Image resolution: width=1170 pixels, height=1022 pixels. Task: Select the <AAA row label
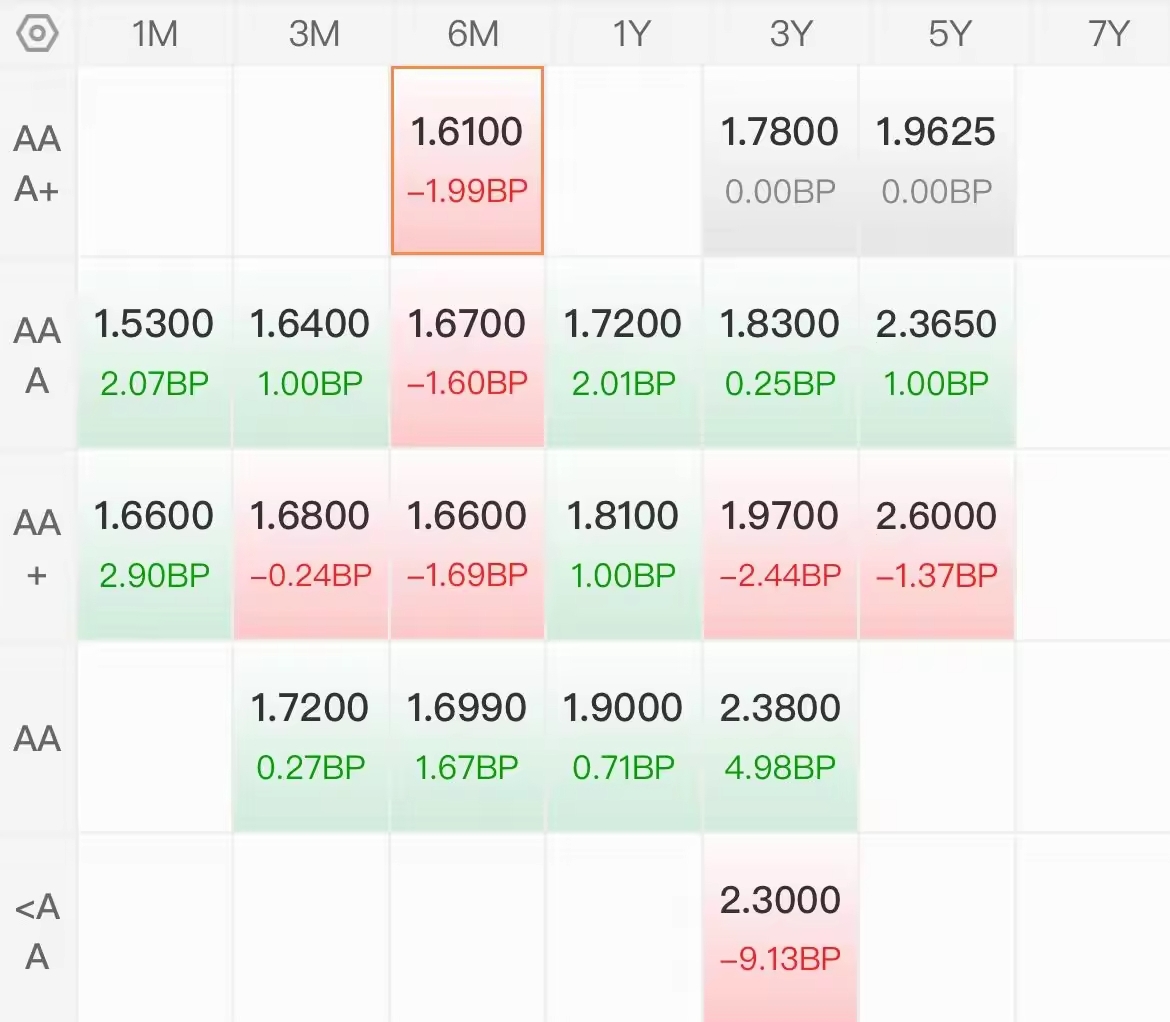[37, 931]
